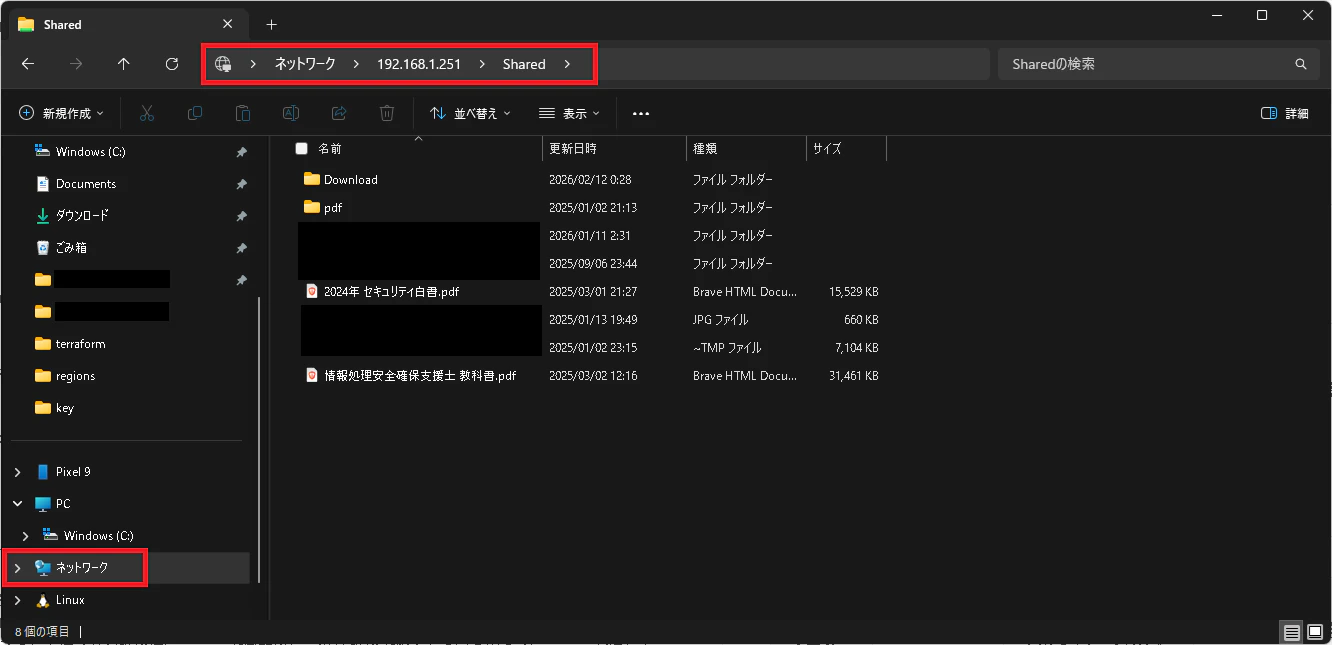Select the Shared tab
Image resolution: width=1332 pixels, height=645 pixels.
tap(127, 24)
